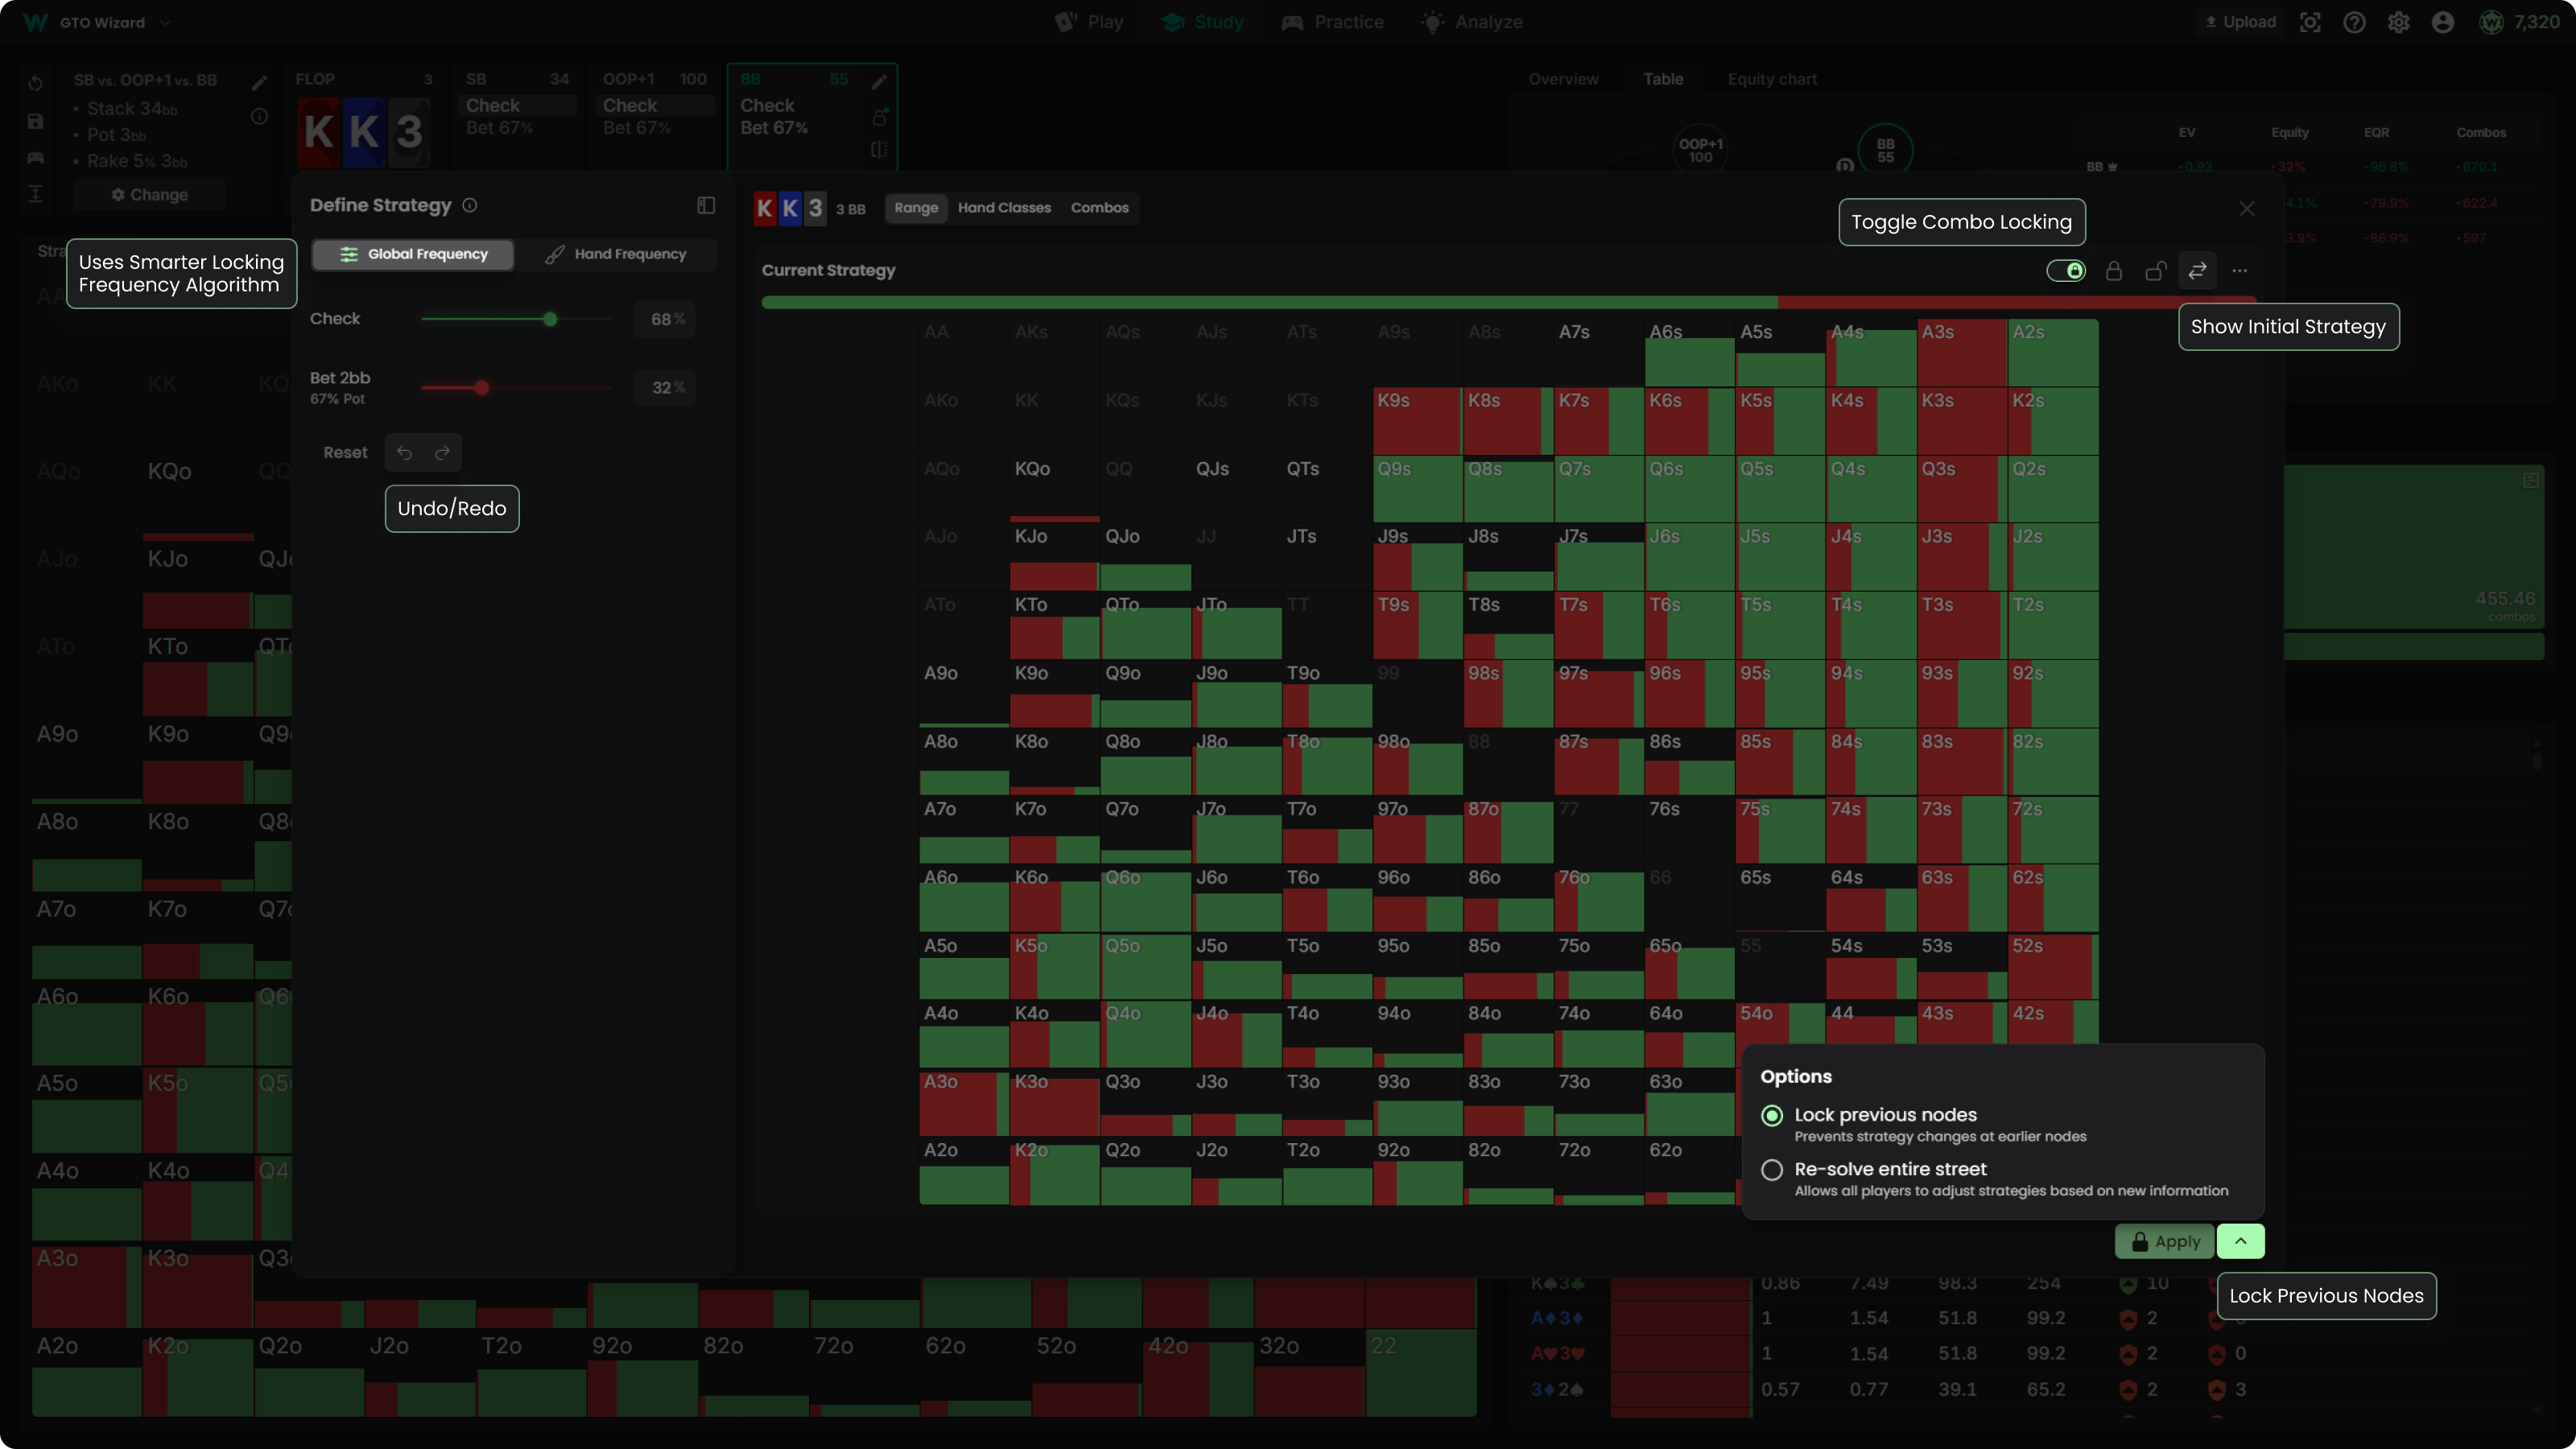Click the Check frequency slider handle
This screenshot has width=2576, height=1449.
coord(550,319)
